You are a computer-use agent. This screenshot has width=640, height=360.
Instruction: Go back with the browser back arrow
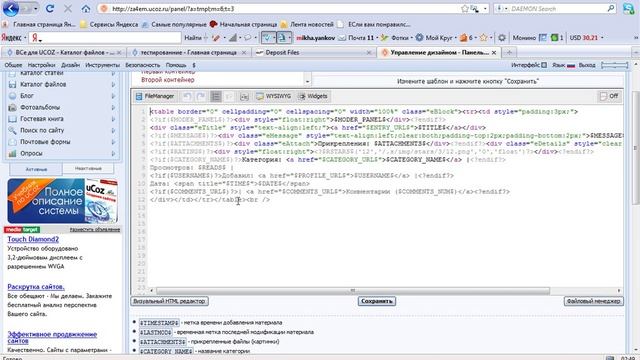(10, 8)
